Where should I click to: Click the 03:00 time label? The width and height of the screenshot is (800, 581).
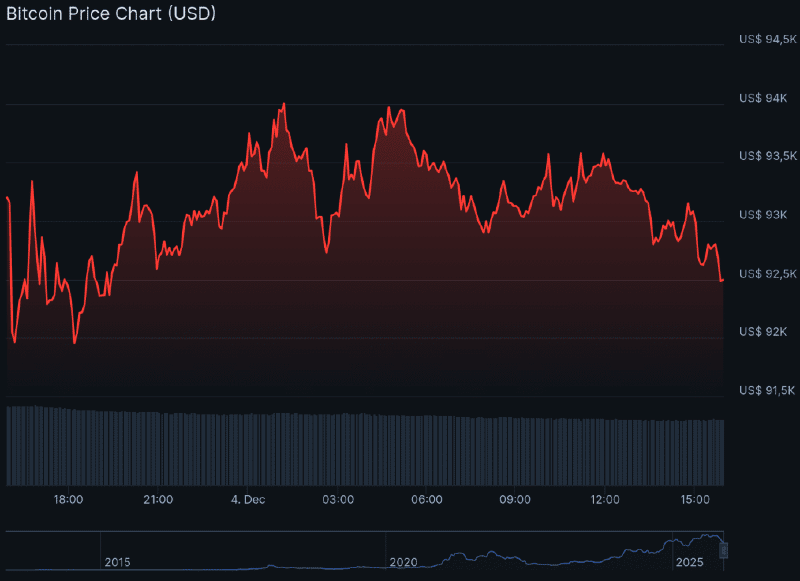point(337,498)
